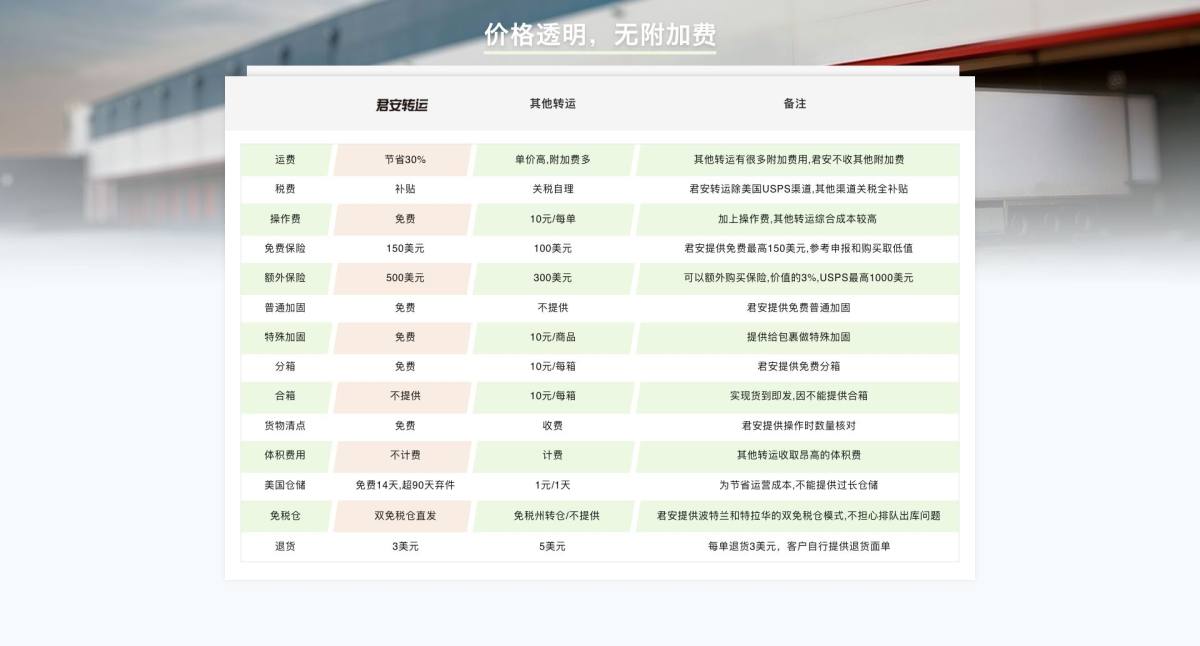Select the 150美元 insurance value

[404, 248]
